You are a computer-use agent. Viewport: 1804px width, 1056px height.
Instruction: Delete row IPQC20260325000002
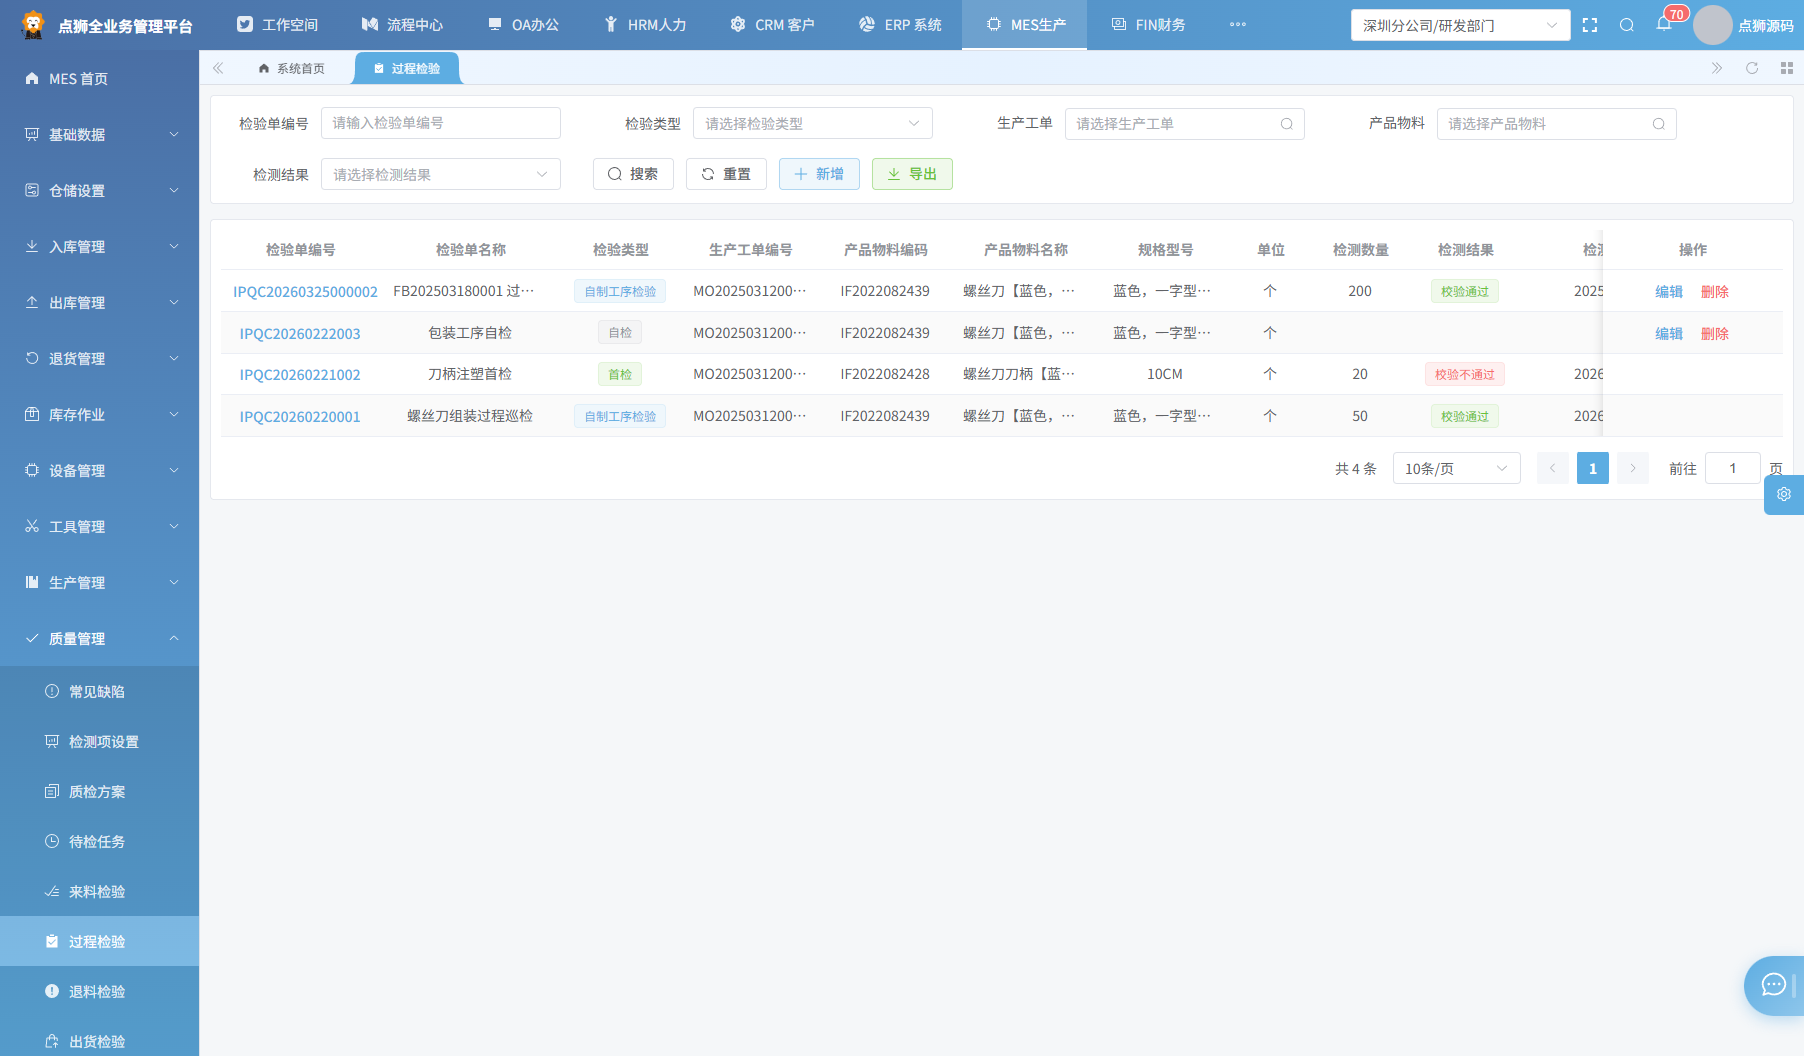coord(1714,292)
